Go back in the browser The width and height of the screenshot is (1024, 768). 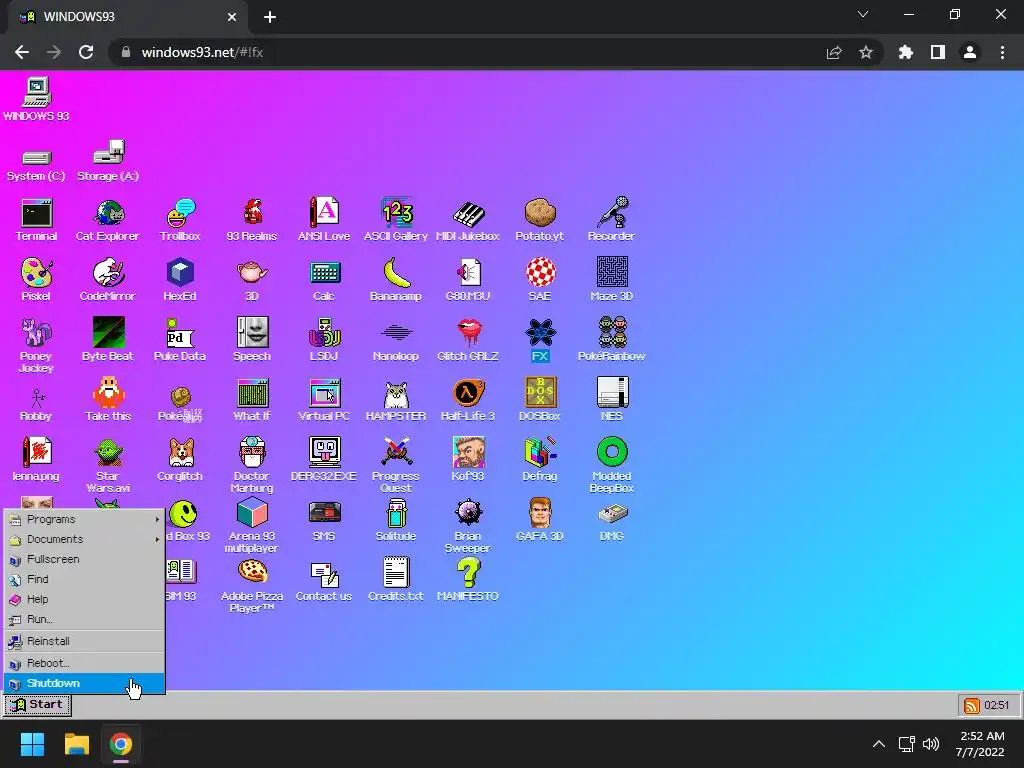(x=22, y=52)
